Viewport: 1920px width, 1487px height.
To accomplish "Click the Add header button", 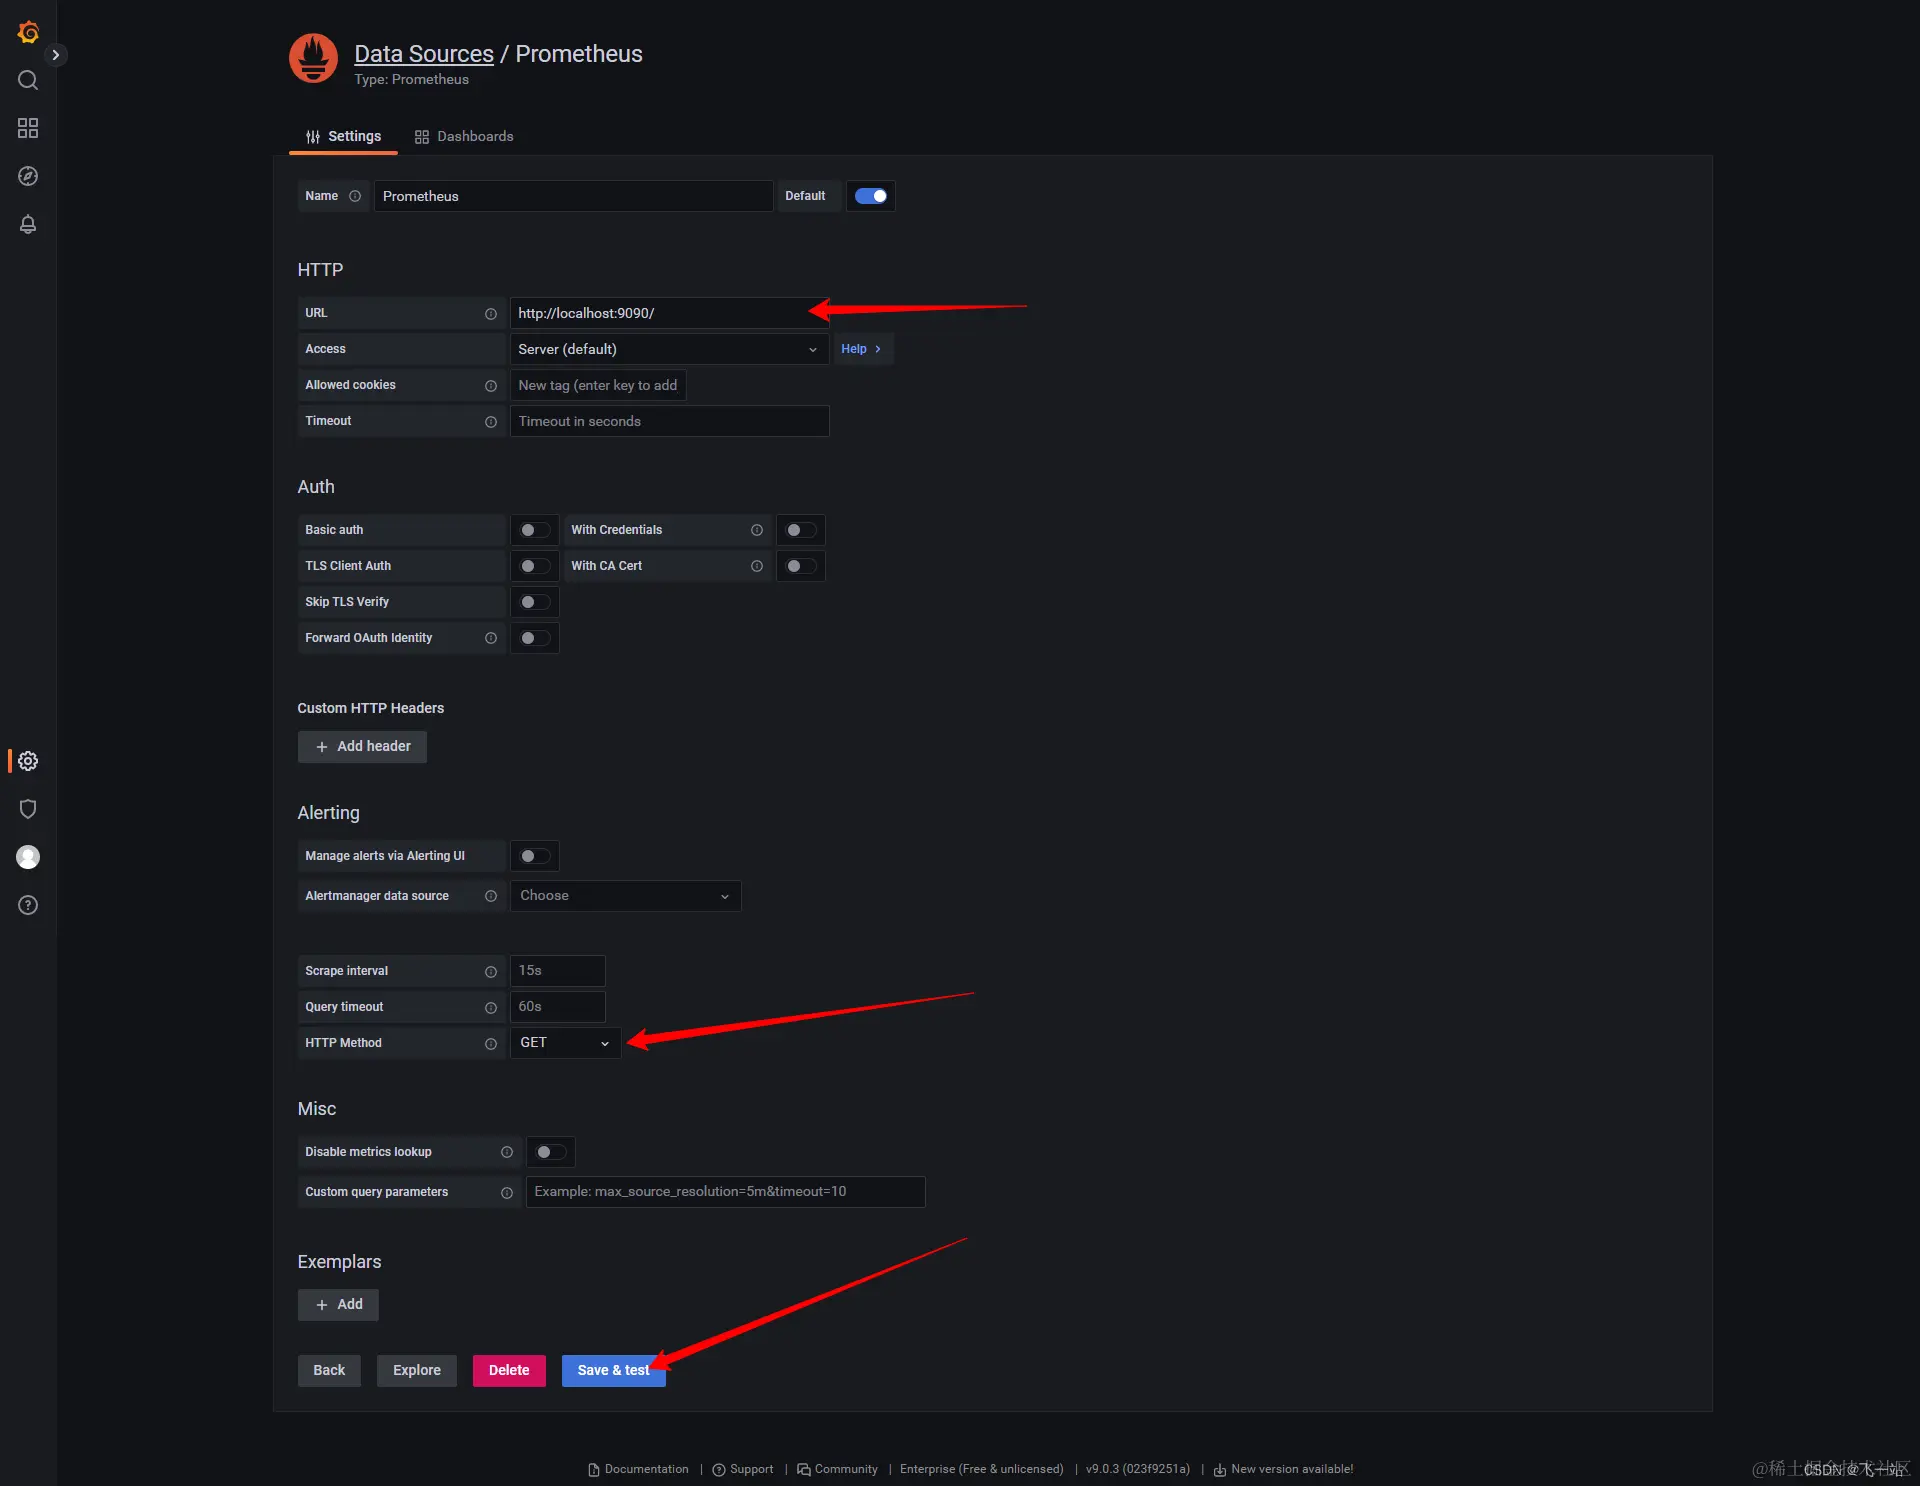I will [362, 746].
